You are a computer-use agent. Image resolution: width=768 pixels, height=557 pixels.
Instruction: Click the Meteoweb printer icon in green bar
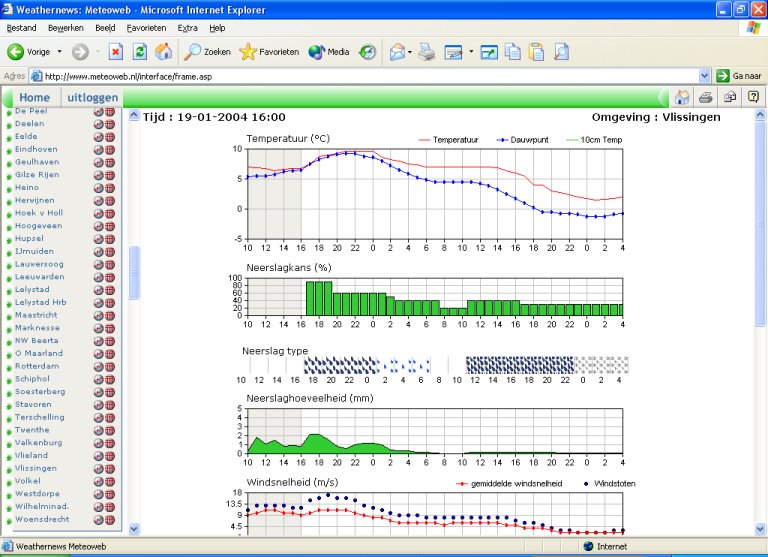(x=706, y=97)
